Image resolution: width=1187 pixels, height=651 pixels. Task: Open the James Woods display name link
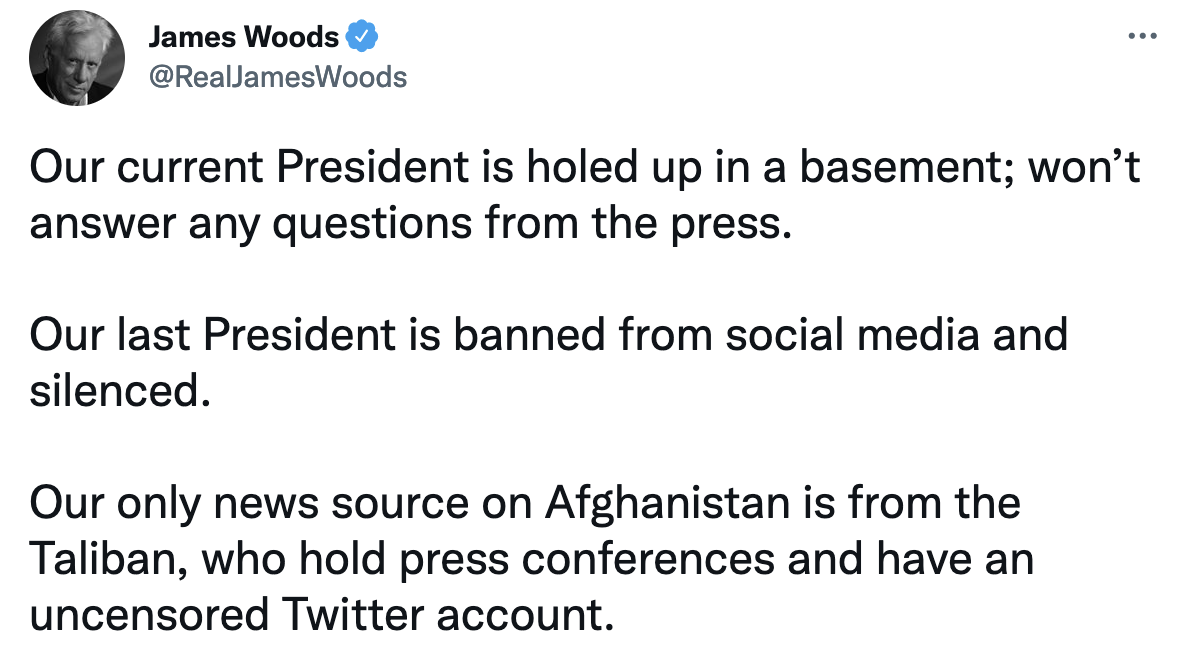[243, 39]
